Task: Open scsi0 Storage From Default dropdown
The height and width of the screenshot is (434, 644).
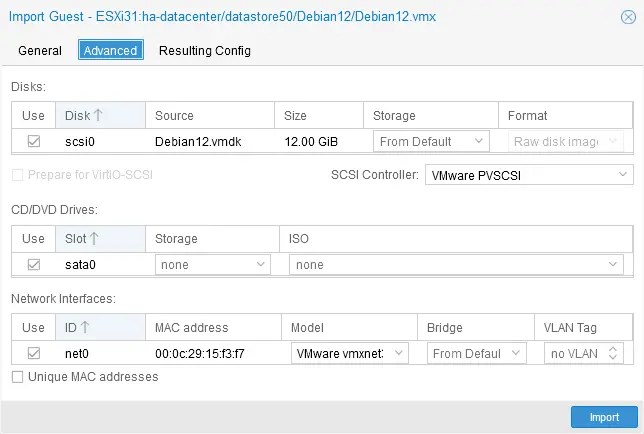Action: click(431, 141)
